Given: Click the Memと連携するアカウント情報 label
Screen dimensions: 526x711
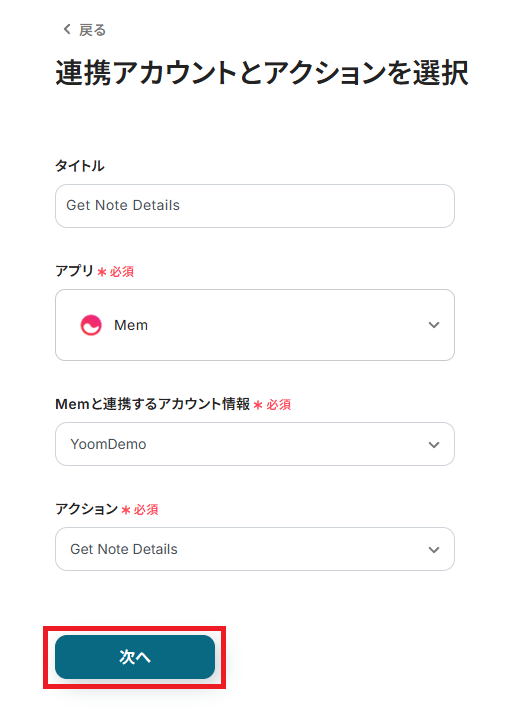Looking at the screenshot, I should pyautogui.click(x=152, y=404).
